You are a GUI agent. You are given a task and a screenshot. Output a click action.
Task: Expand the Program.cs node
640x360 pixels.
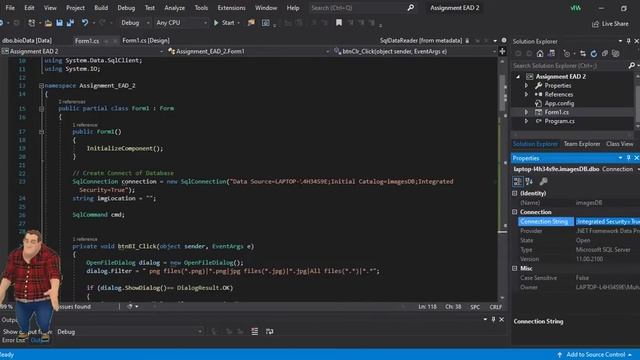[526, 121]
